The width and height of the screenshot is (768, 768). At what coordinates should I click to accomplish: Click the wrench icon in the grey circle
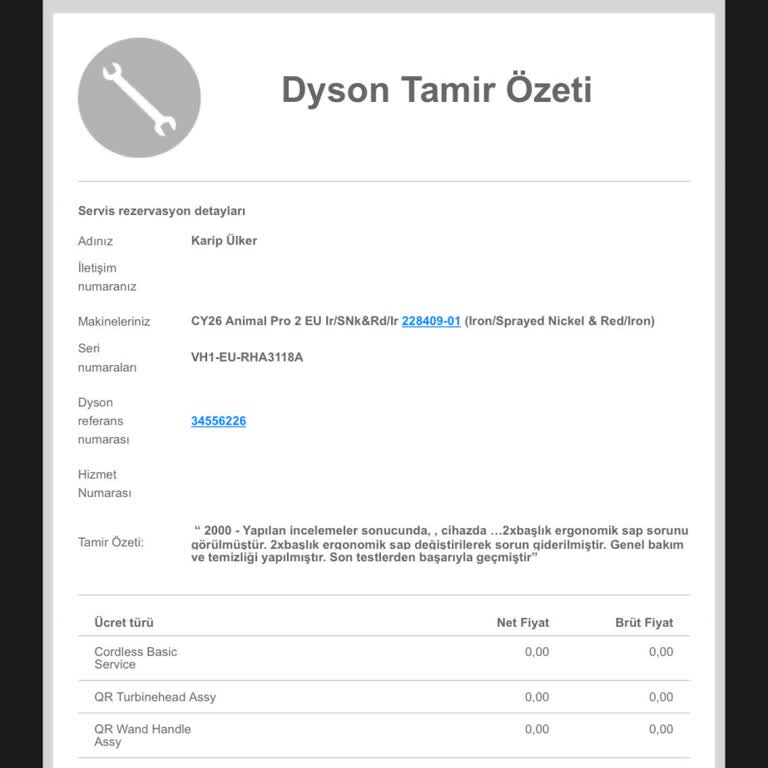[x=139, y=98]
